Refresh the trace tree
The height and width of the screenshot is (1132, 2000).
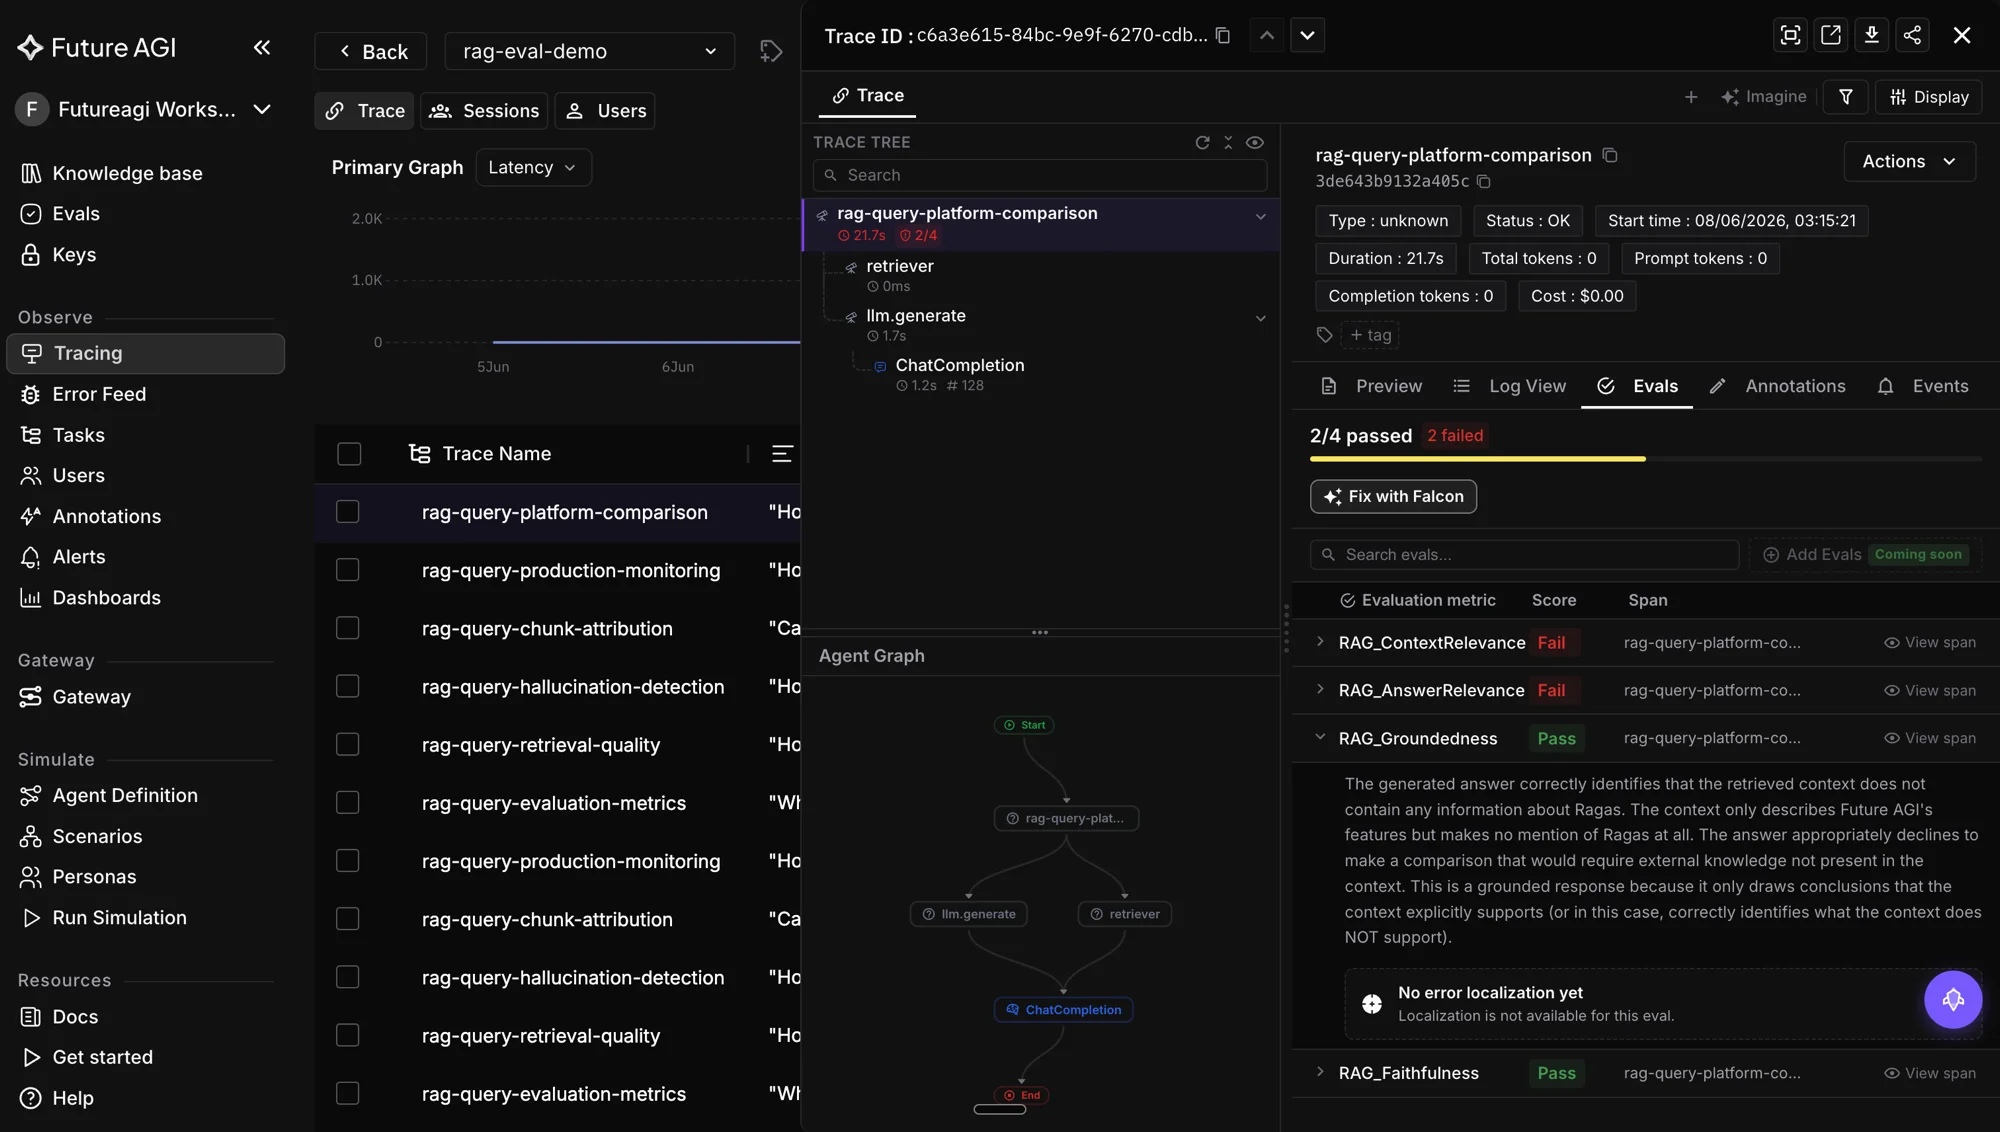(1202, 143)
